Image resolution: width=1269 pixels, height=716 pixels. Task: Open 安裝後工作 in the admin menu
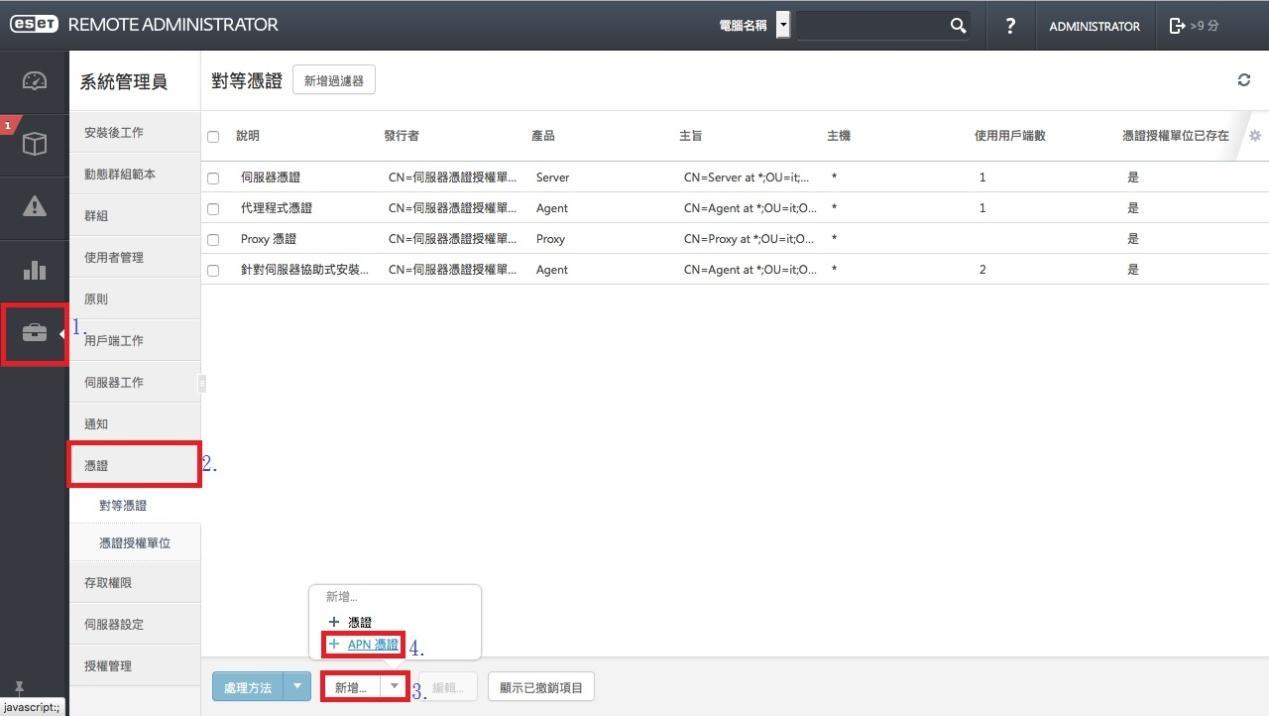(x=134, y=132)
